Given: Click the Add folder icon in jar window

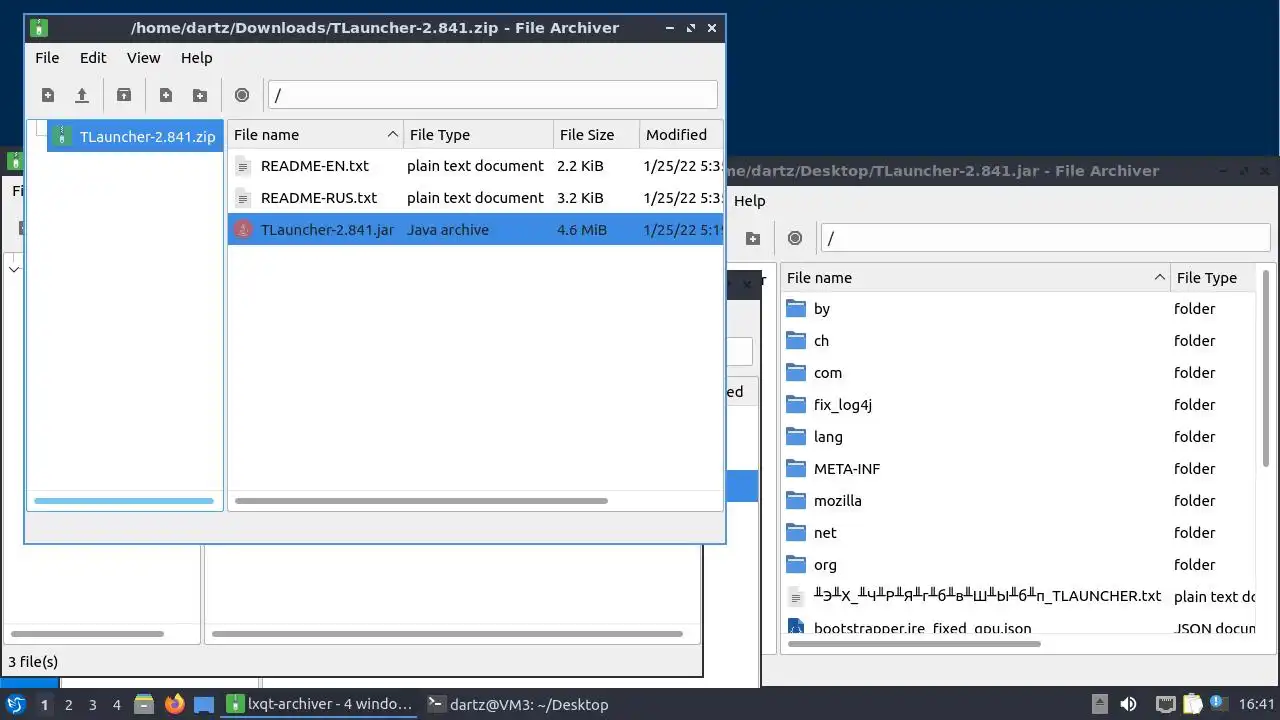Looking at the screenshot, I should (x=753, y=238).
